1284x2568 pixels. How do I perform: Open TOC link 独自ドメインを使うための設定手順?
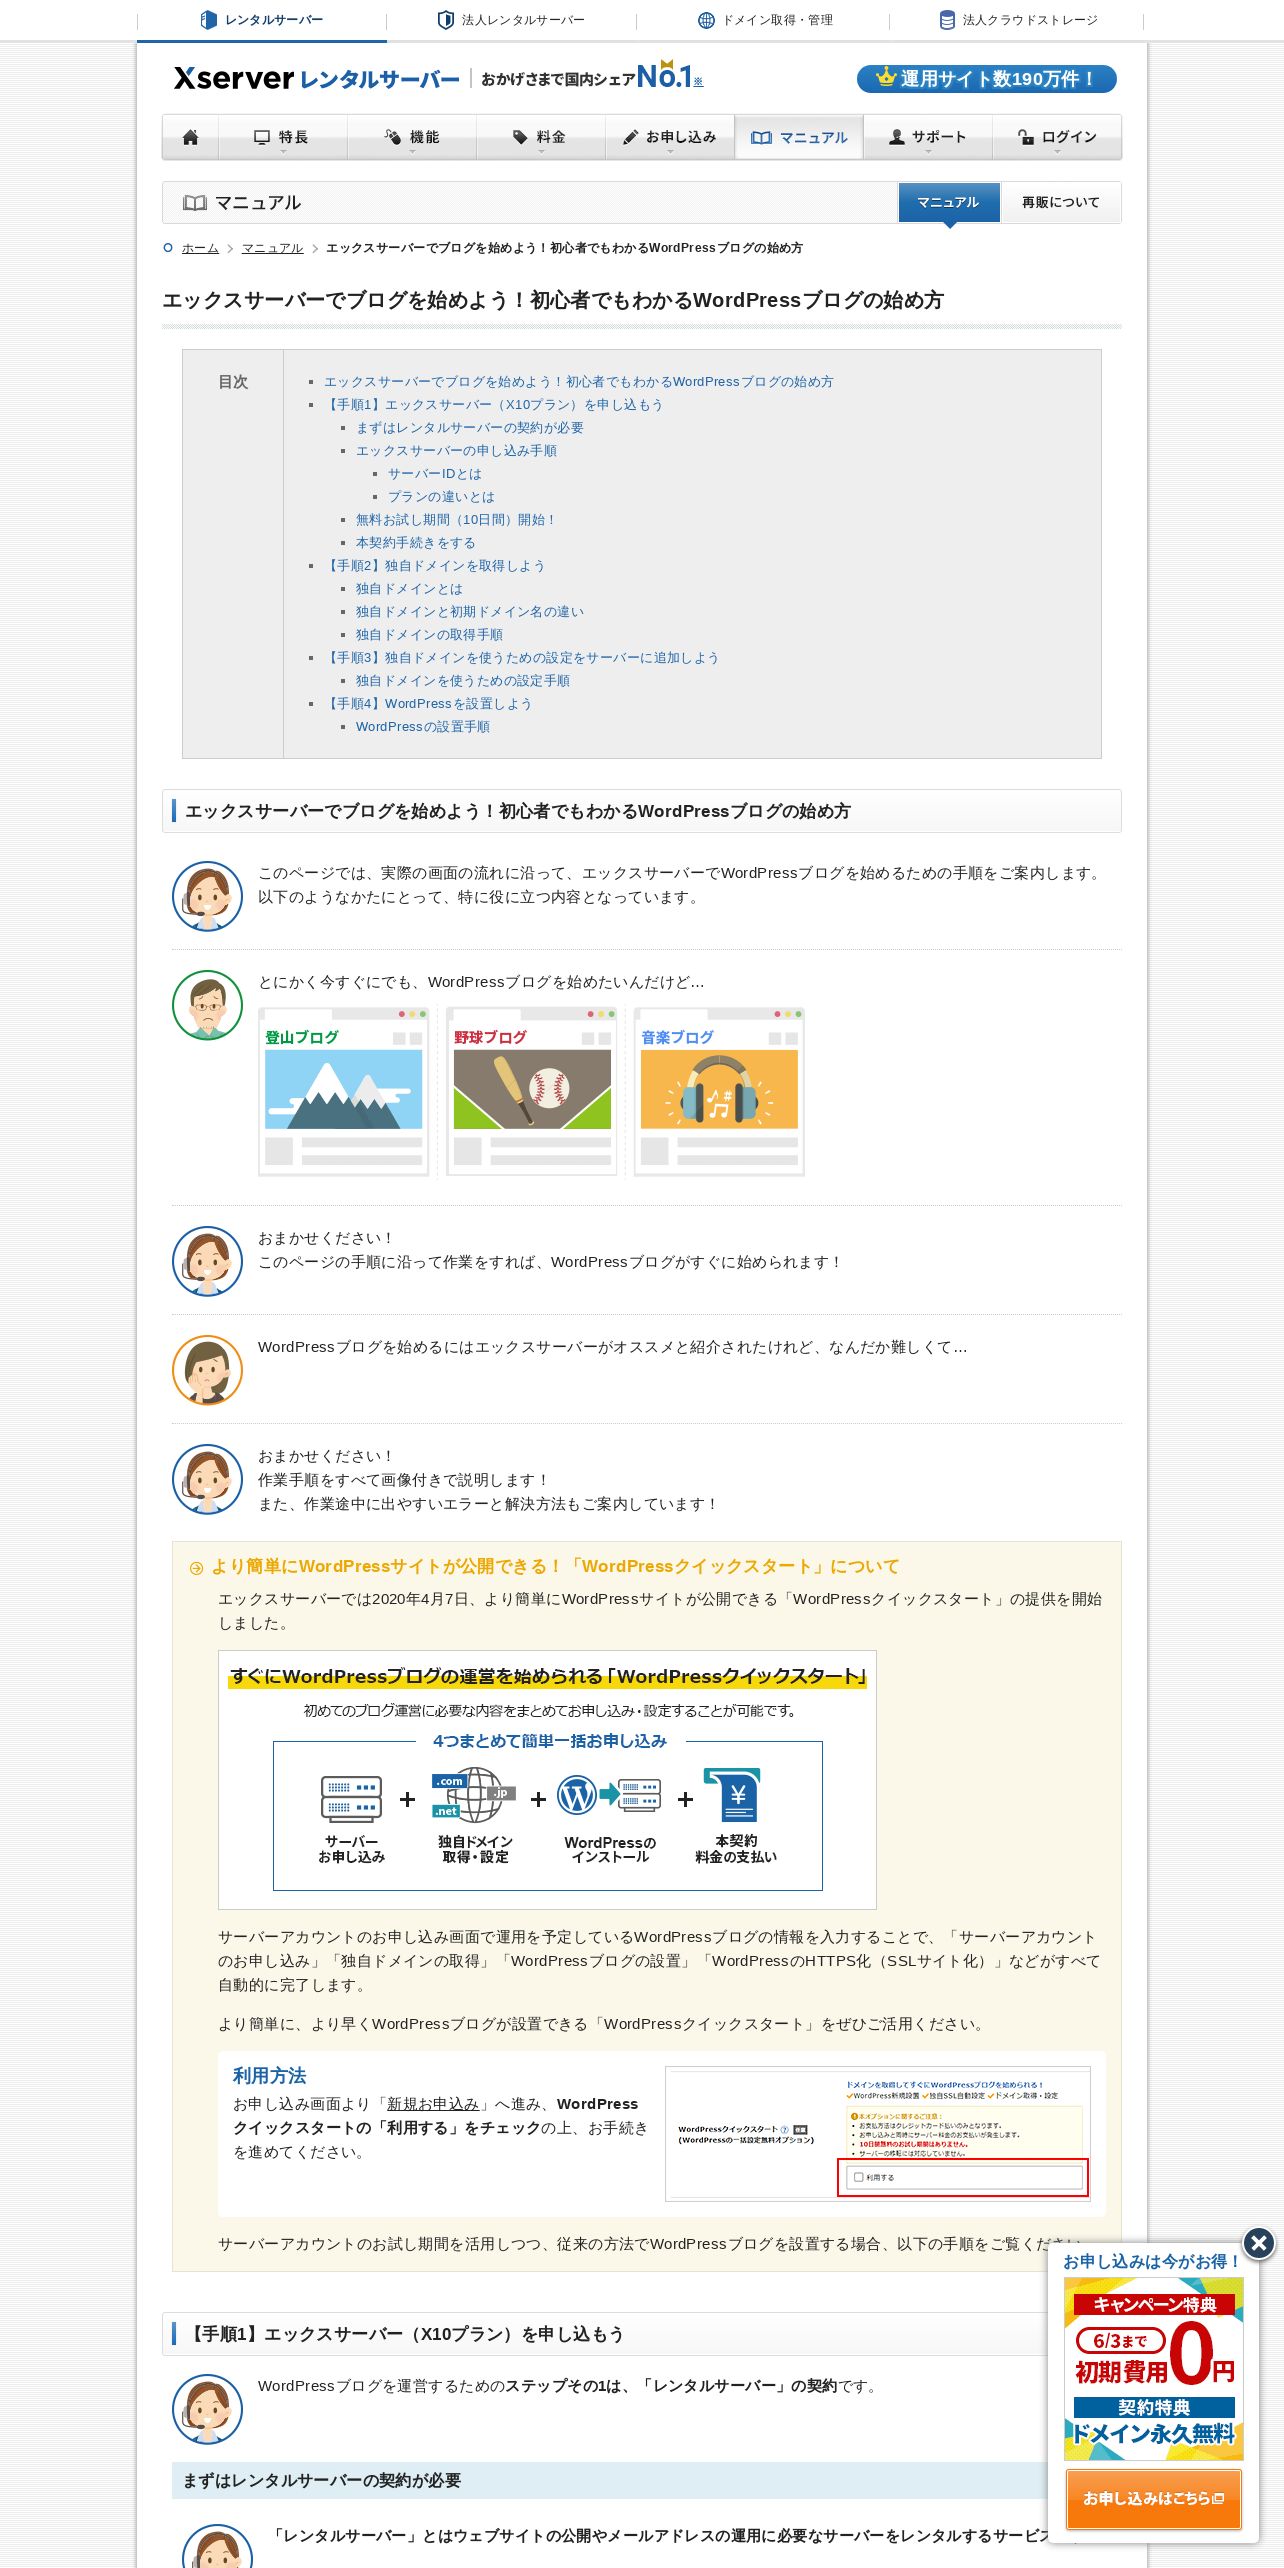pos(463,681)
